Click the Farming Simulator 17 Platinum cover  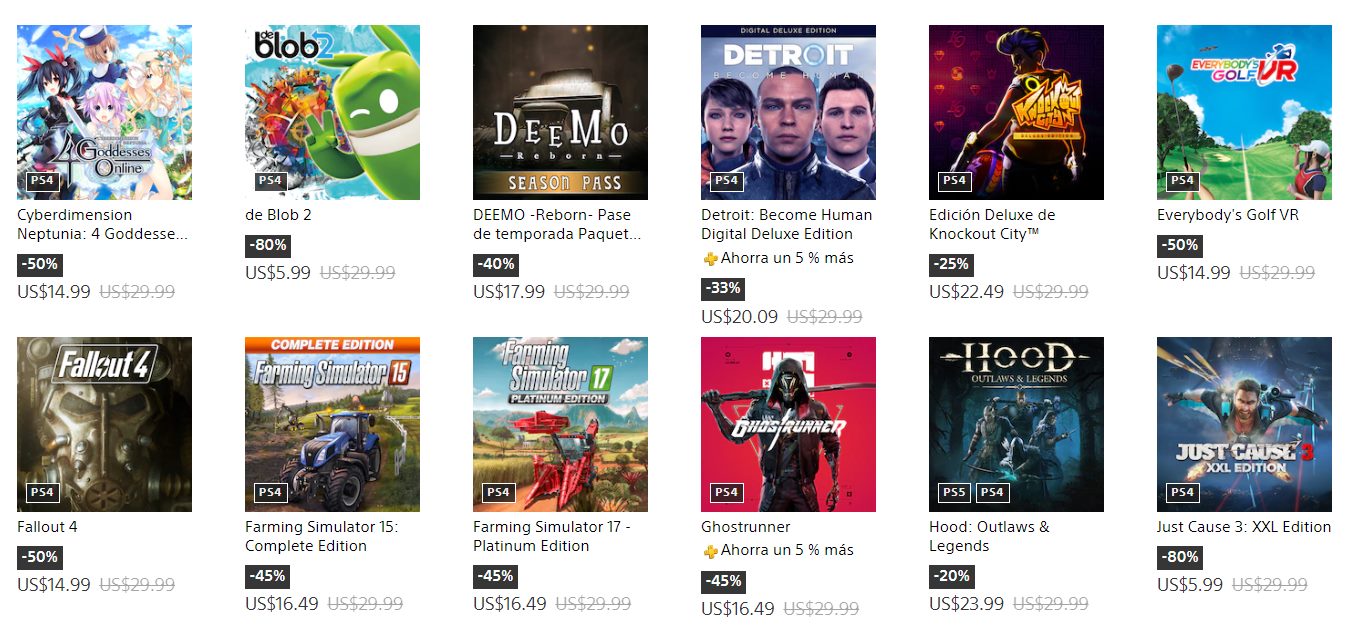tap(560, 424)
